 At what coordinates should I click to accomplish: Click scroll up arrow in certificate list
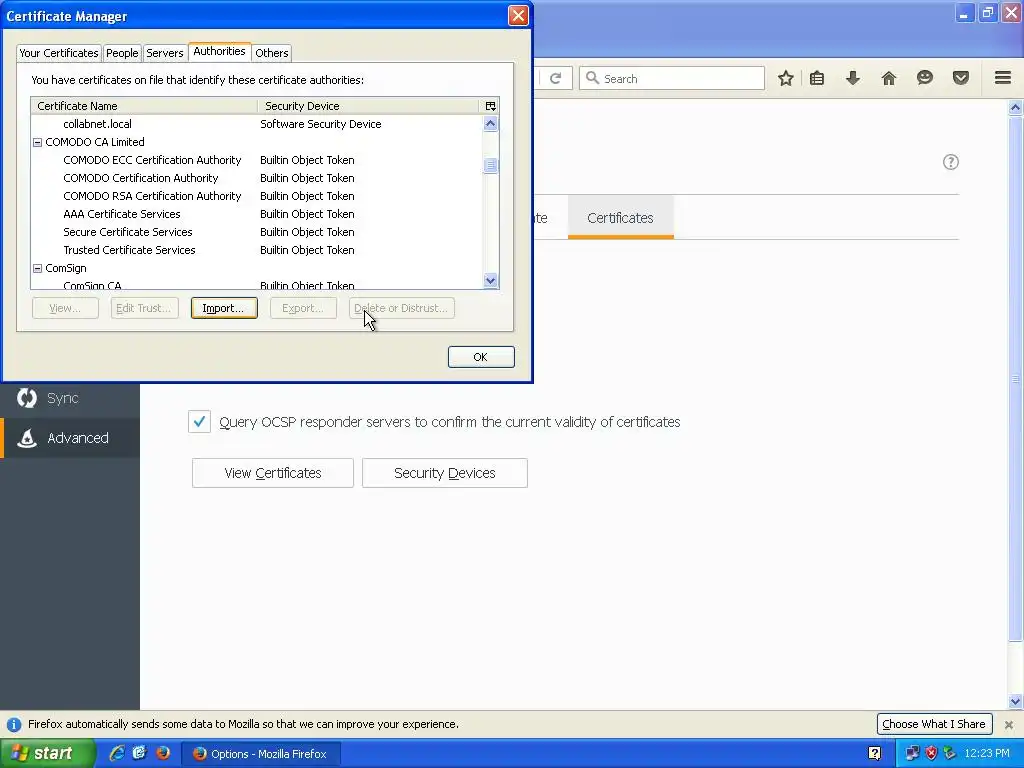tap(490, 123)
